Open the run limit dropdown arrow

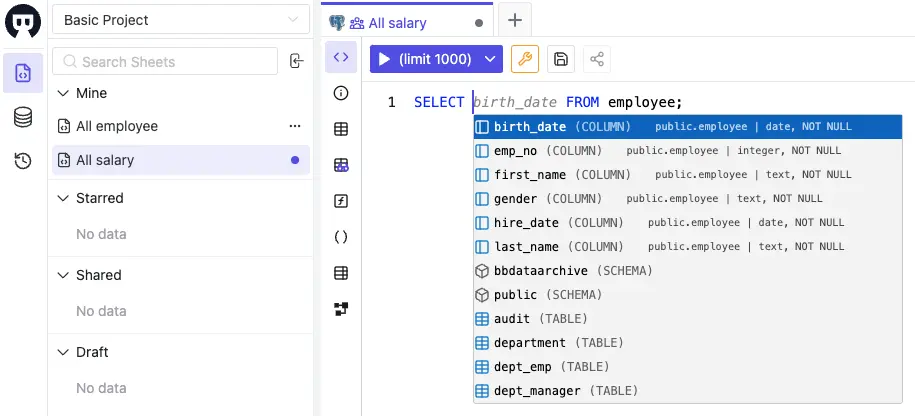tap(490, 59)
